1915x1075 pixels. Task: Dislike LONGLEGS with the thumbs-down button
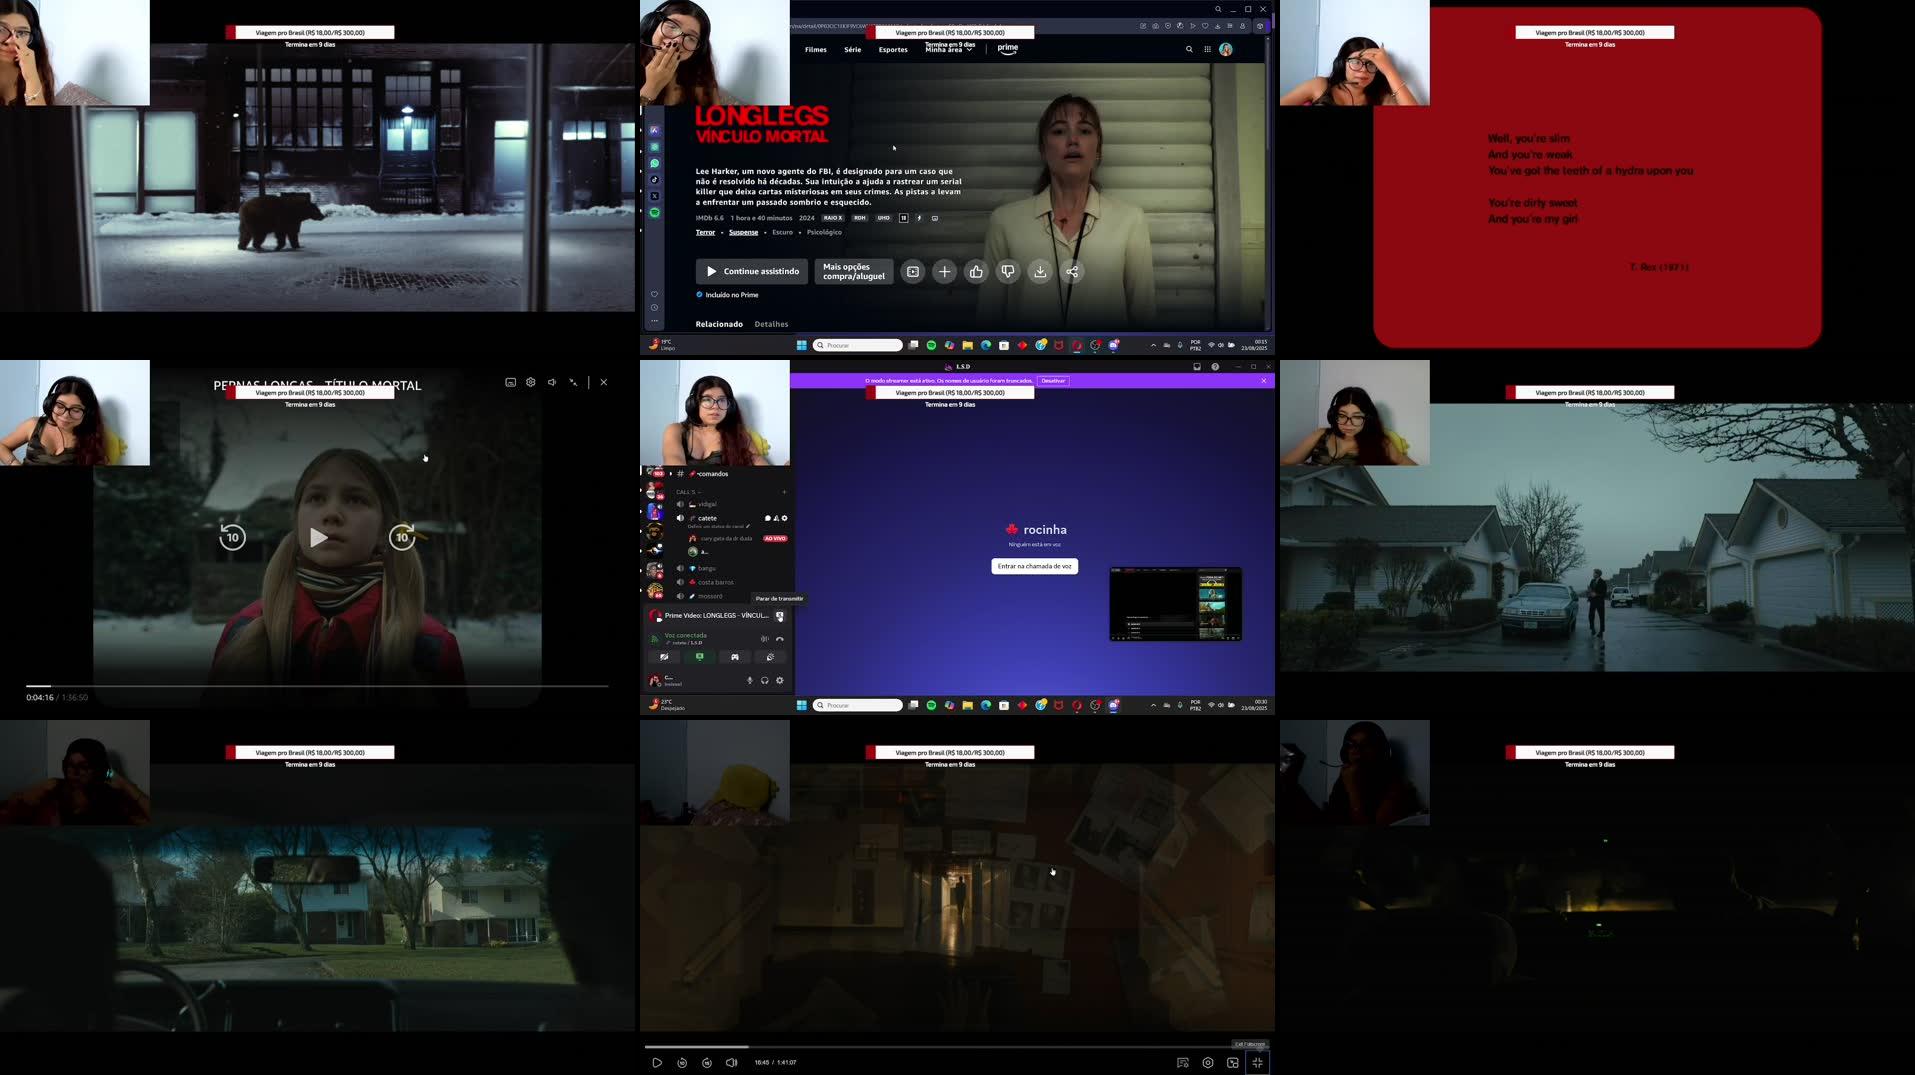pyautogui.click(x=1008, y=272)
